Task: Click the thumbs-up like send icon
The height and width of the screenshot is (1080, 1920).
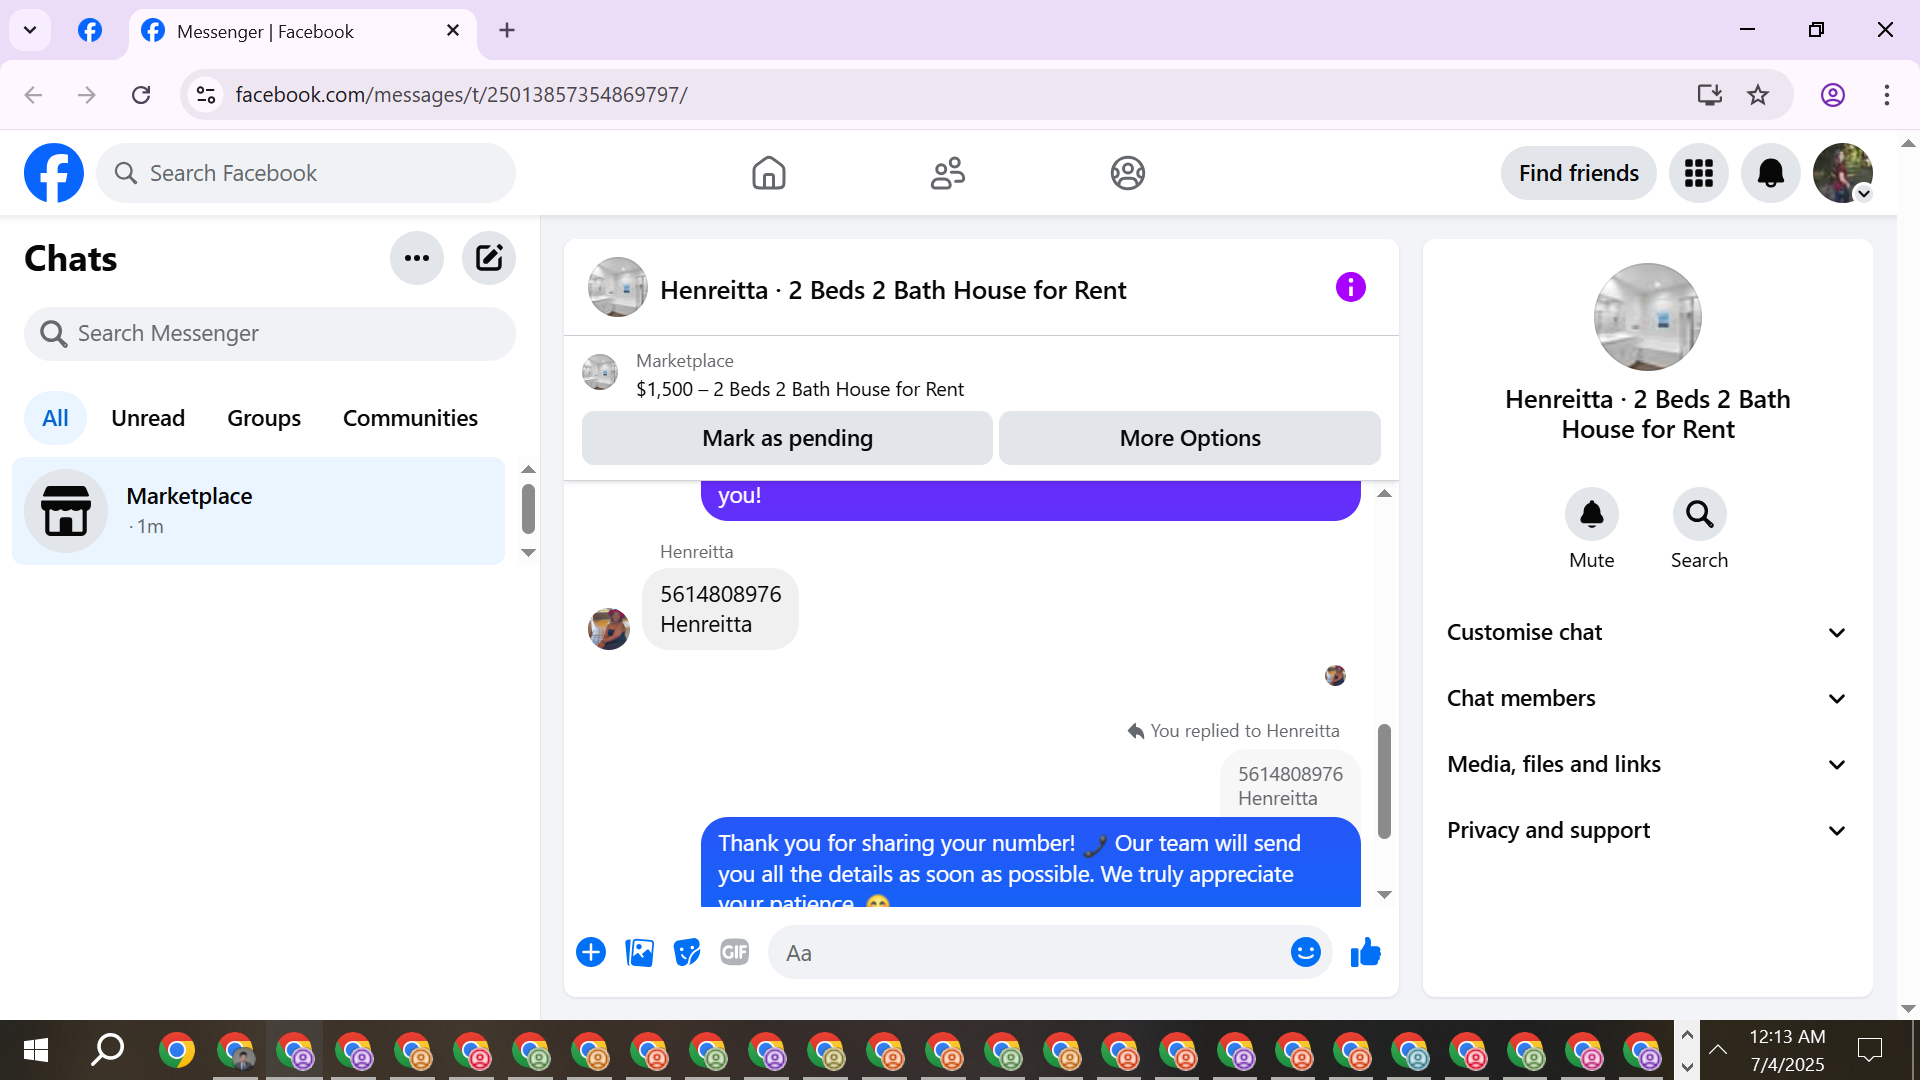Action: click(x=1365, y=952)
